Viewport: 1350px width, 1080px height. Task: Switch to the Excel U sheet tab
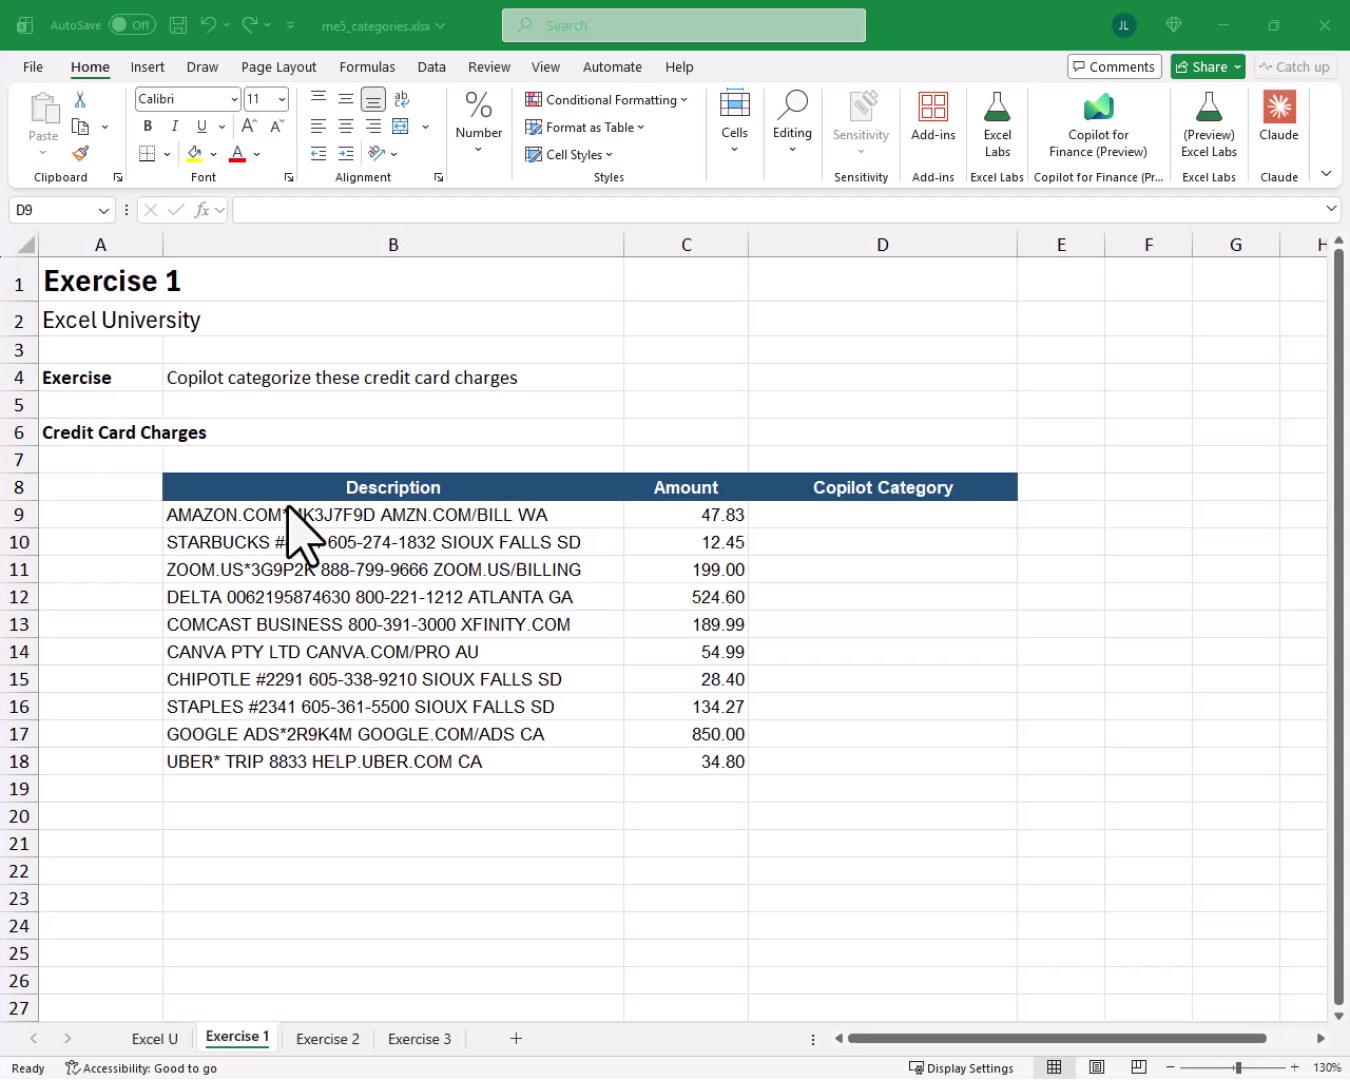155,1039
